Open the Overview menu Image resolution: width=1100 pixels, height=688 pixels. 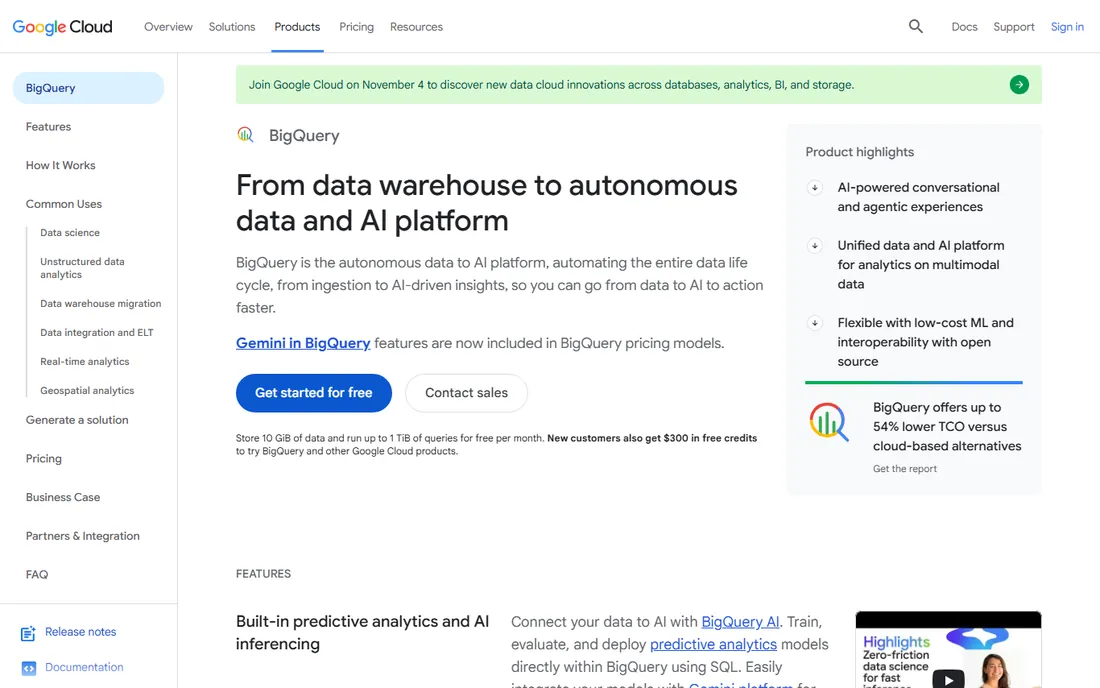[168, 27]
